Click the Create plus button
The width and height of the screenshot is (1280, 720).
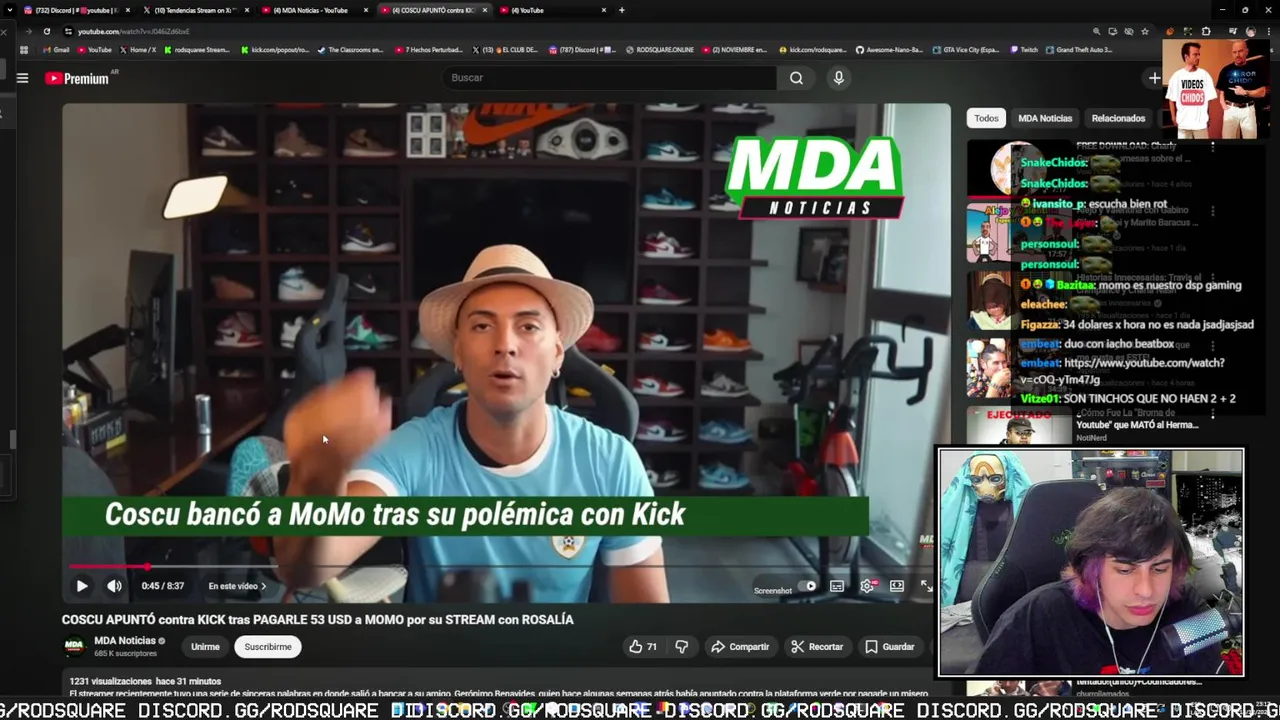click(x=1154, y=78)
